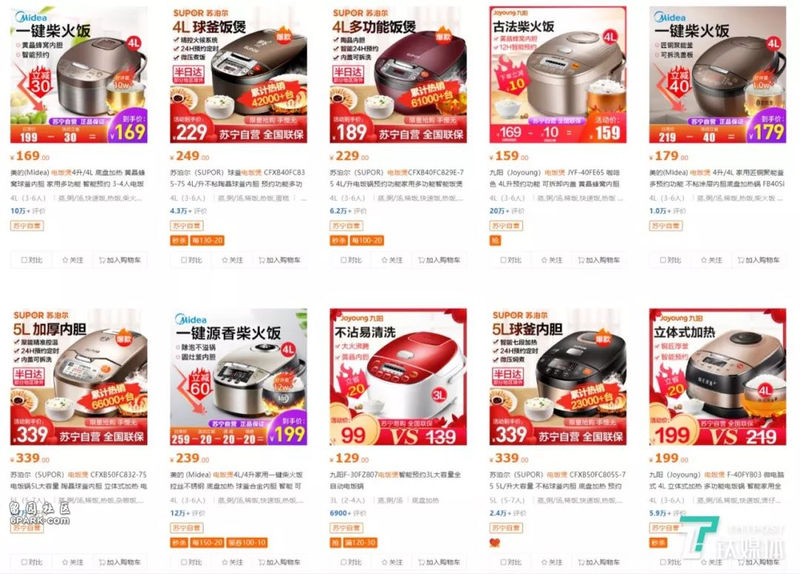Screen dimensions: 800x574
Task: Check 对比 box for Joyoung ¥159 cooker
Action: pos(511,260)
